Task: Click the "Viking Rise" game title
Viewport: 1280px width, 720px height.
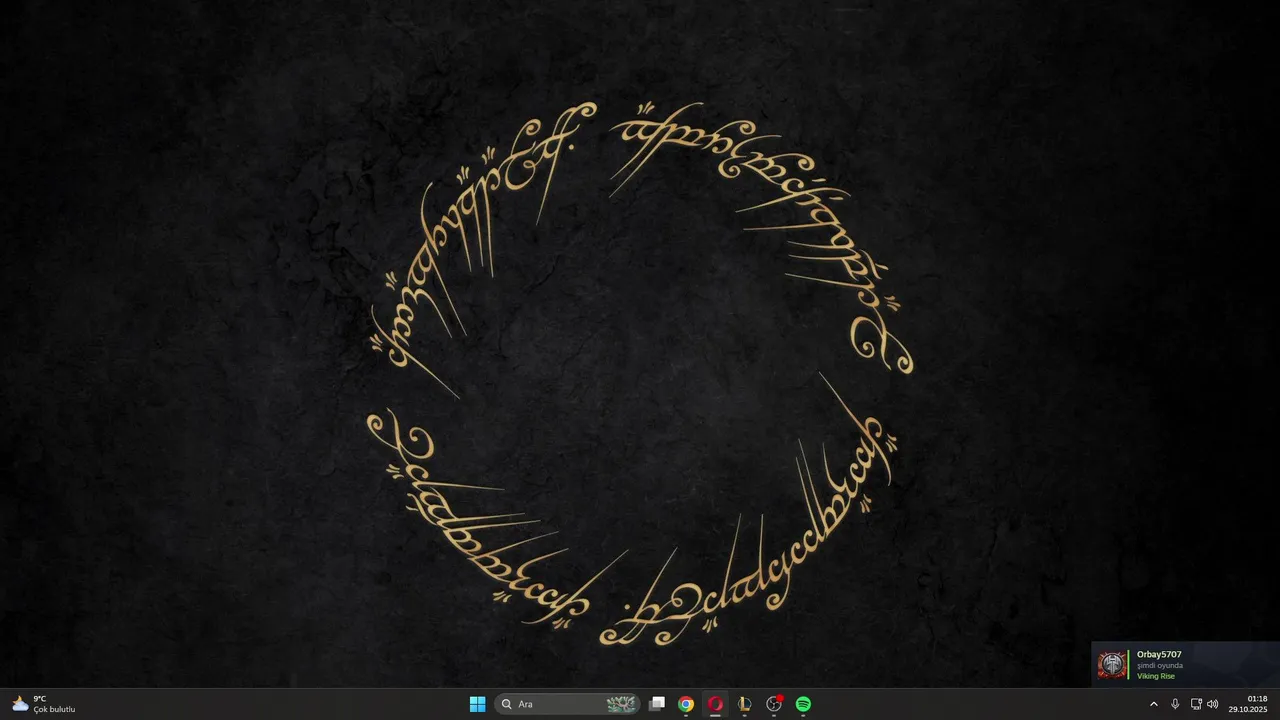Action: 1156,676
